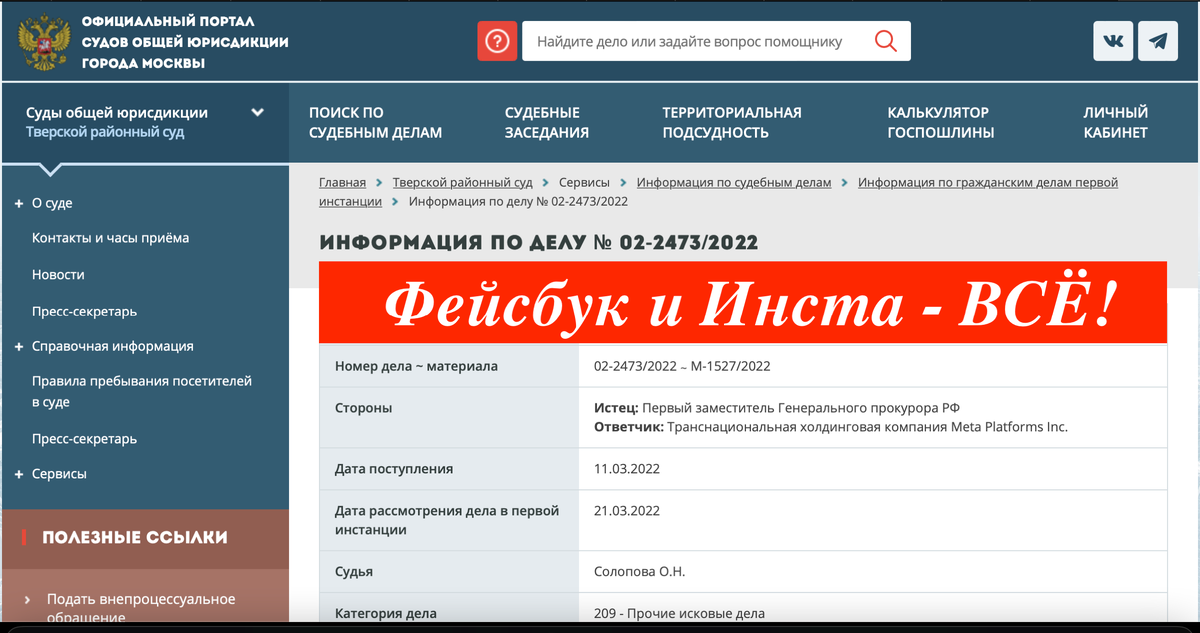Viewport: 1200px width, 633px height.
Task: Expand the 'О суде' plus item
Action: point(18,203)
